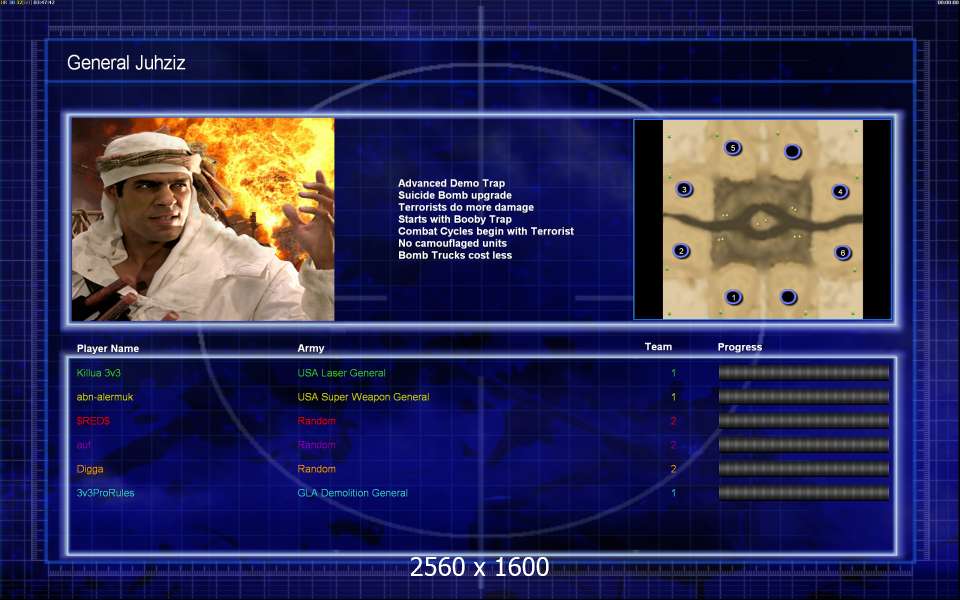Click "No camouflaged units" line
Screen dimensions: 960x600
click(x=452, y=243)
